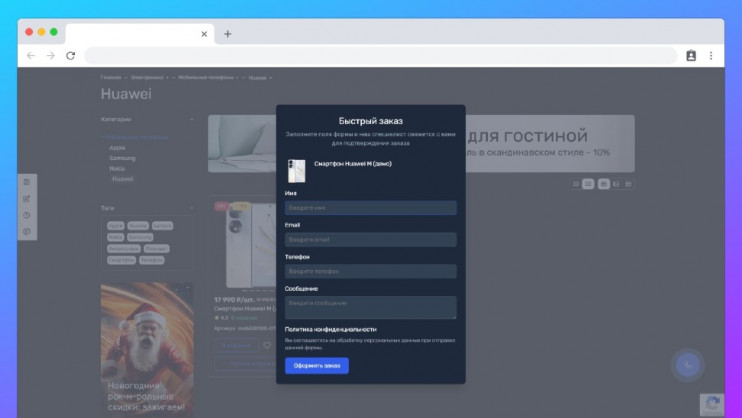742x418 pixels.
Task: Click the 'Huawei' page heading
Action: tap(126, 94)
